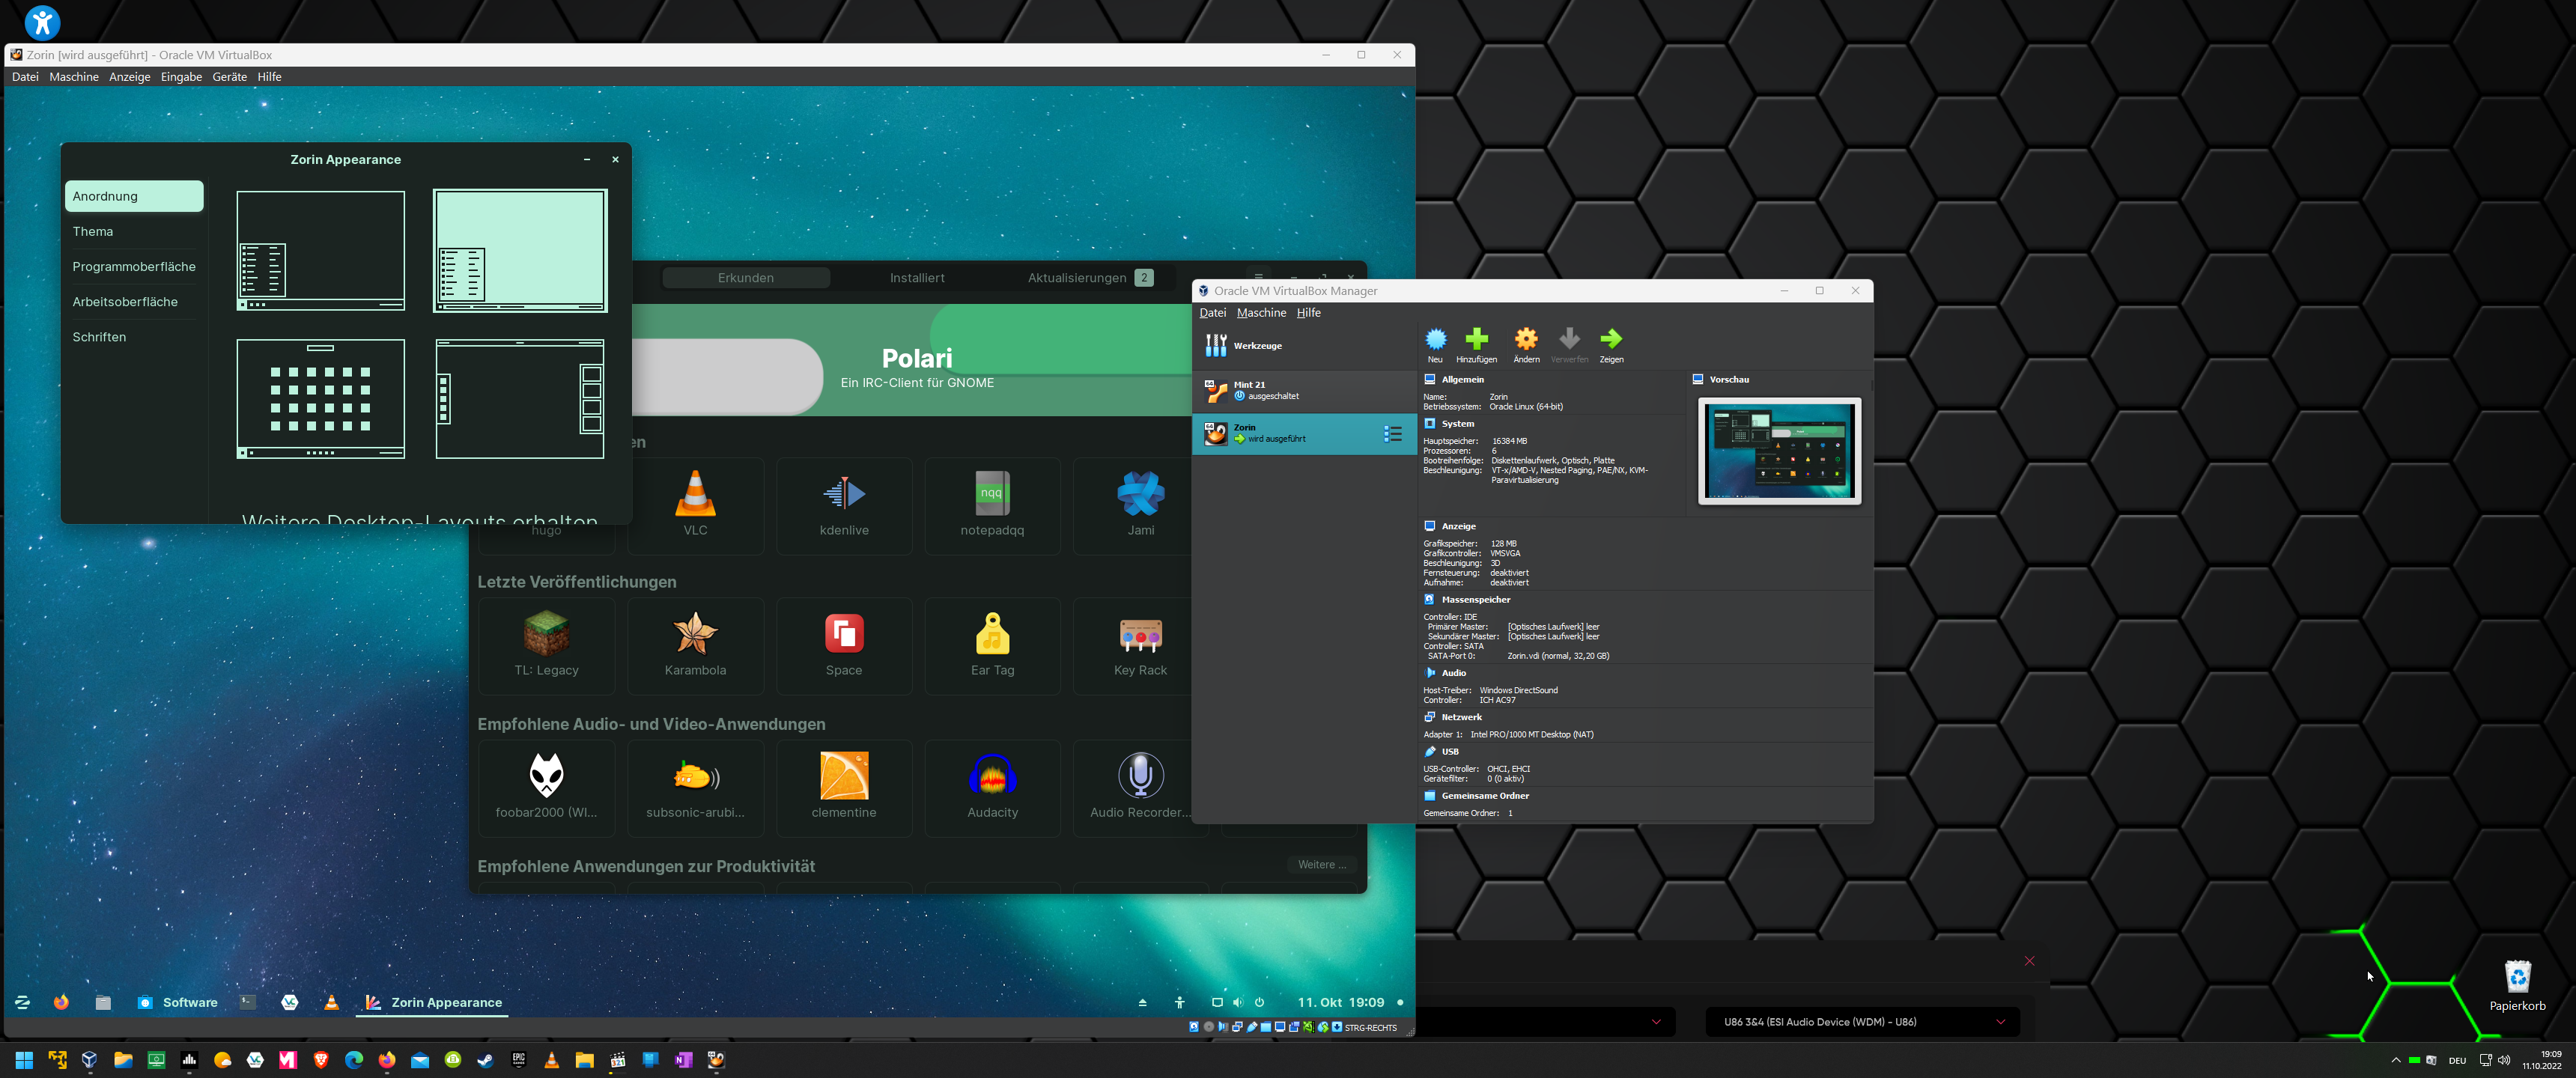This screenshot has height=1078, width=2576.
Task: Select the highlighted second desktop layout option
Action: click(520, 251)
